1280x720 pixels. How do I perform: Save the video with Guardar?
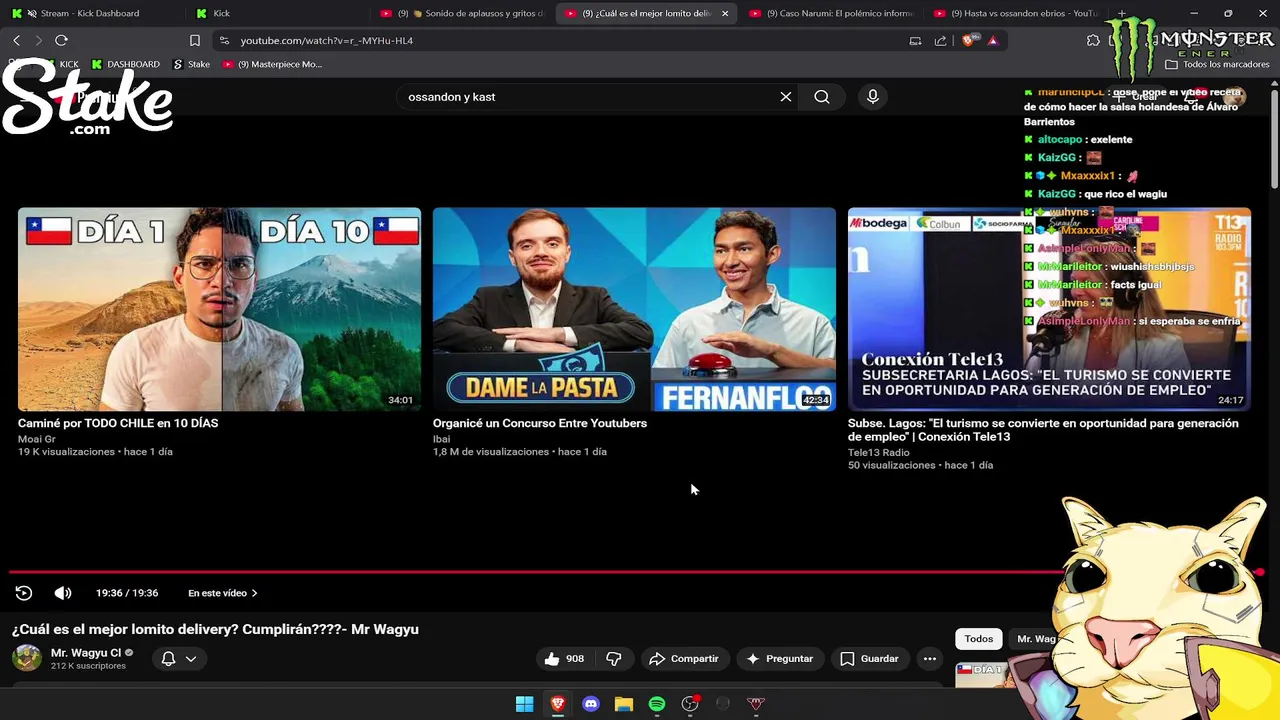point(869,659)
